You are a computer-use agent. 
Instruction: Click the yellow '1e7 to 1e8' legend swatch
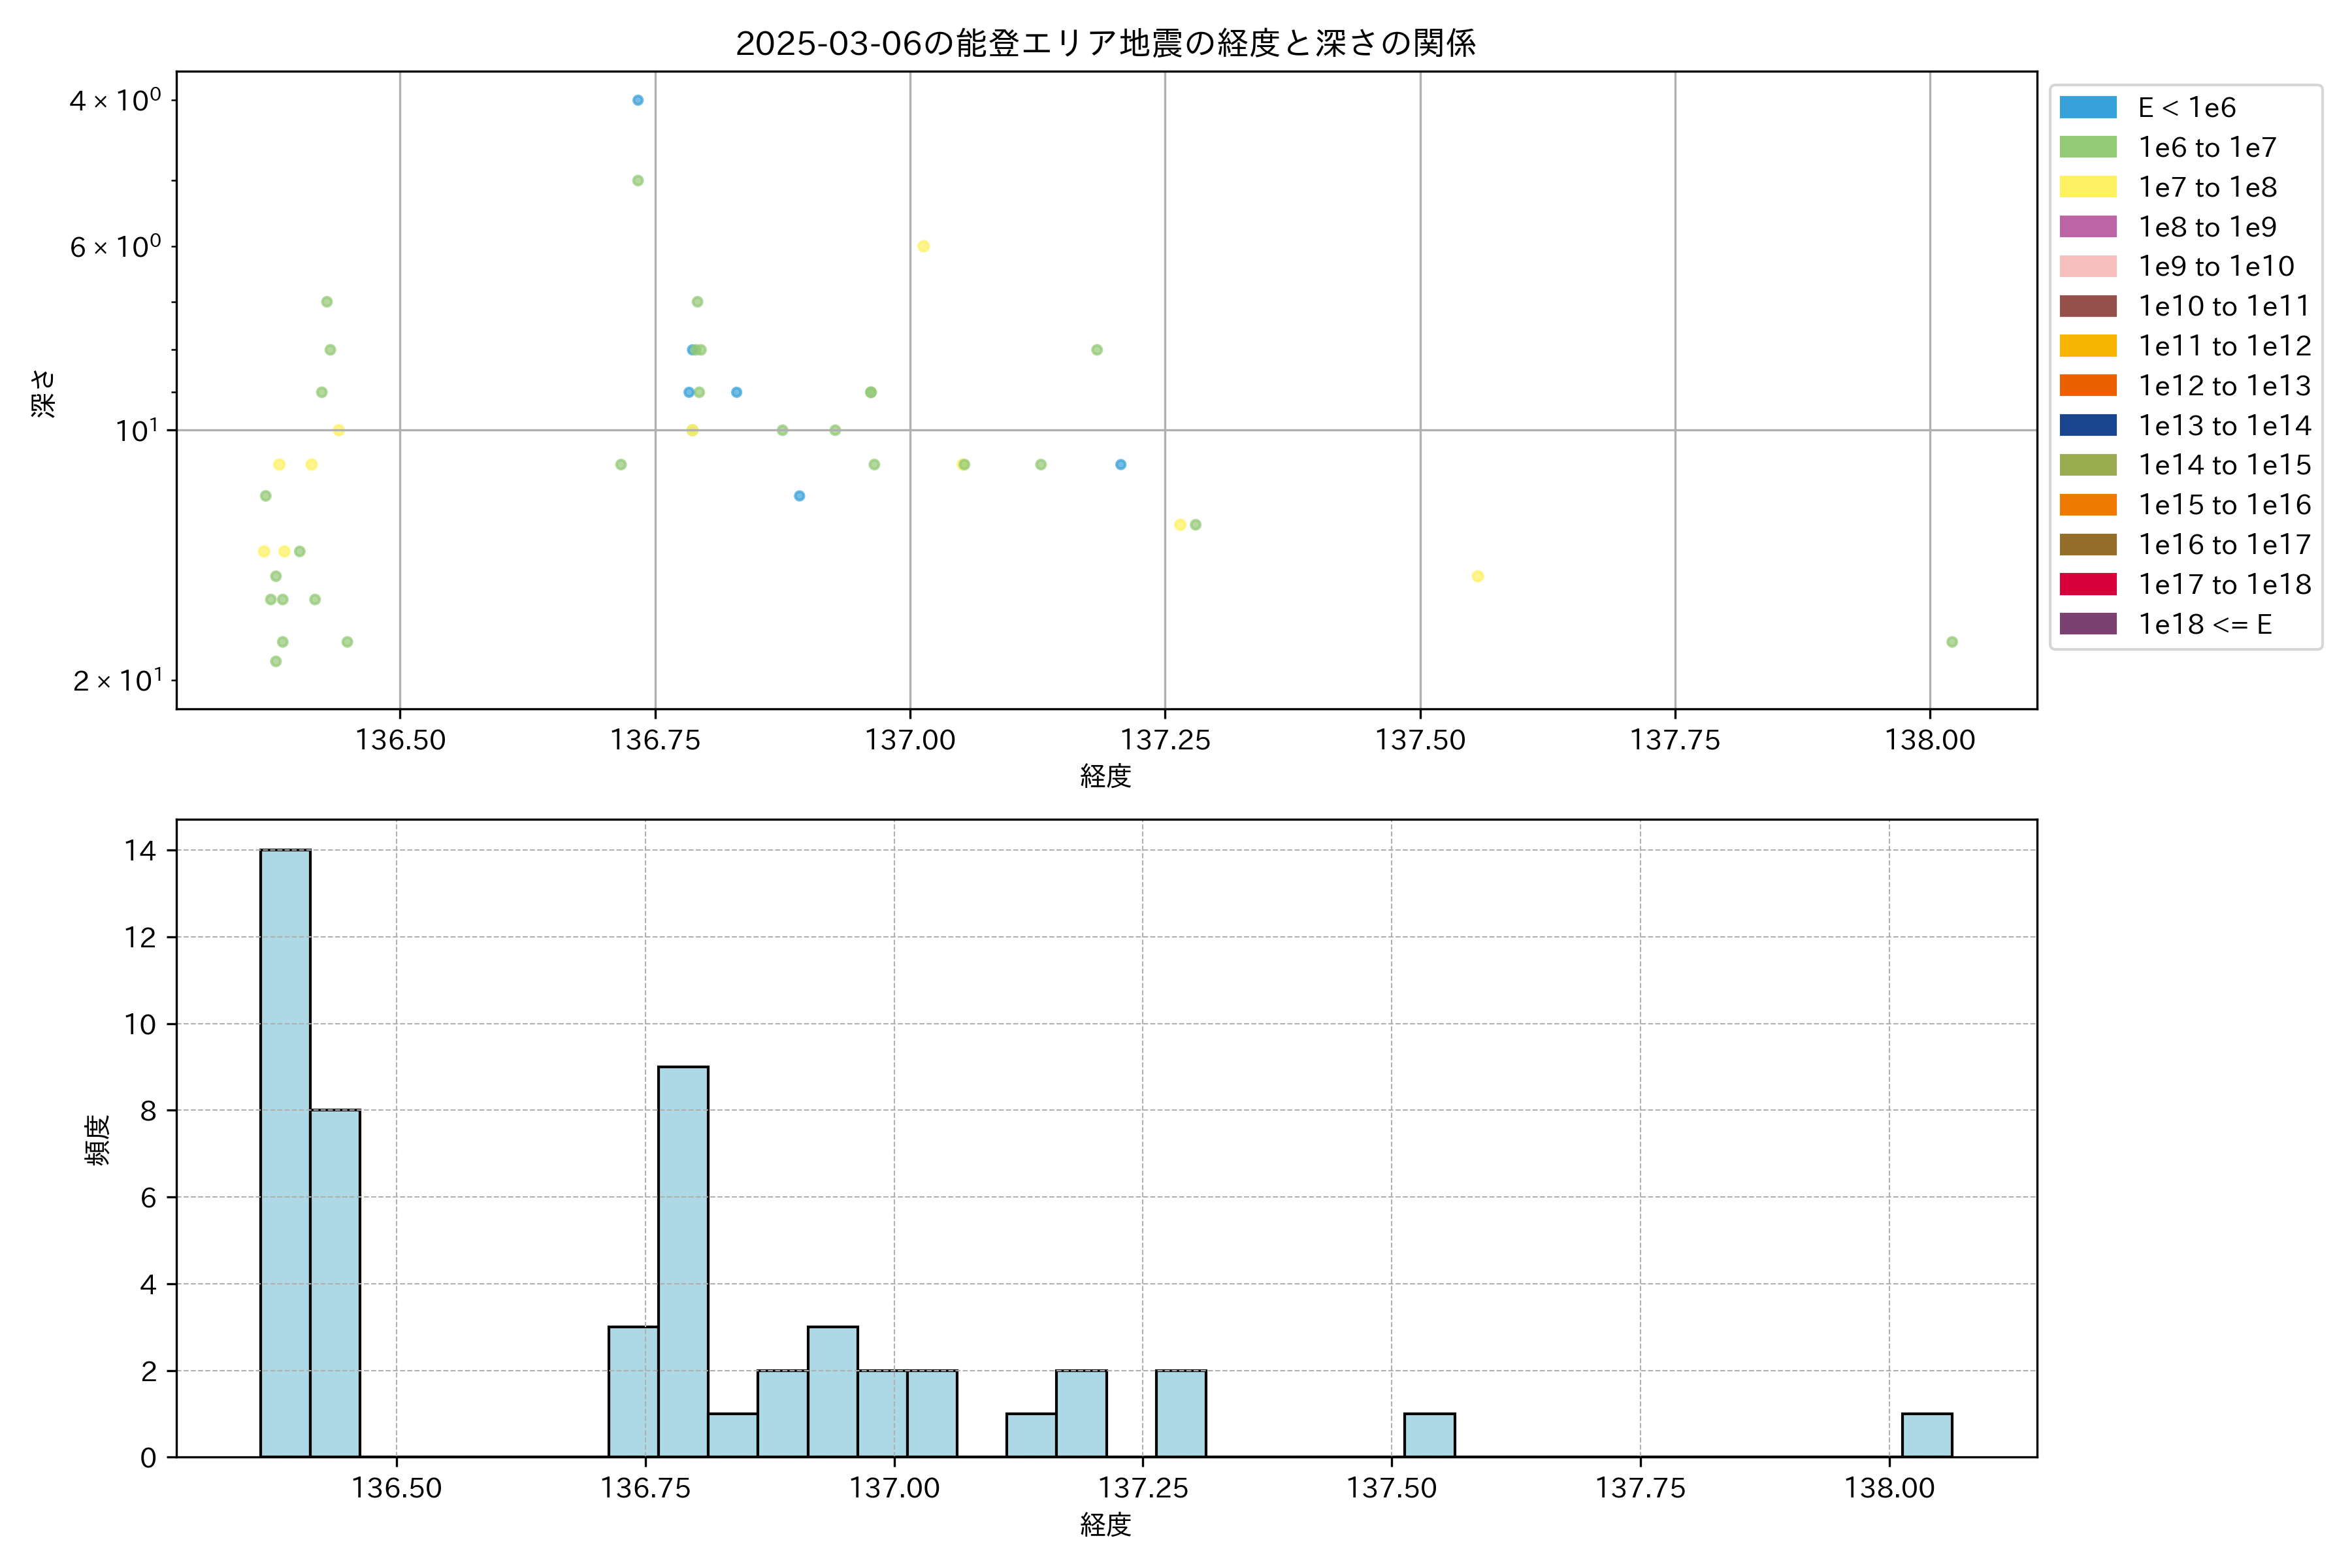(x=2088, y=187)
